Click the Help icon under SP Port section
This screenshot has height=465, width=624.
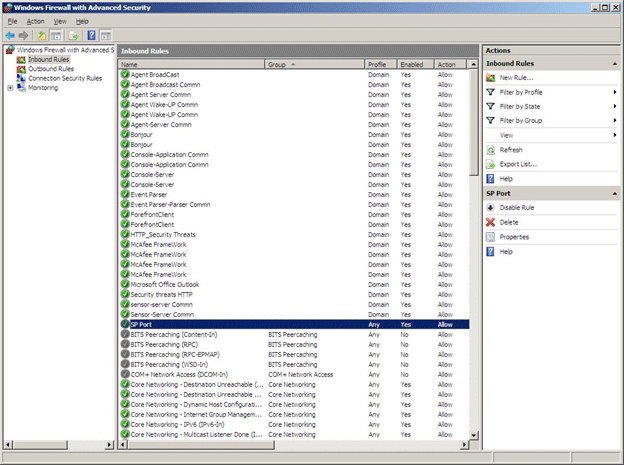[490, 252]
